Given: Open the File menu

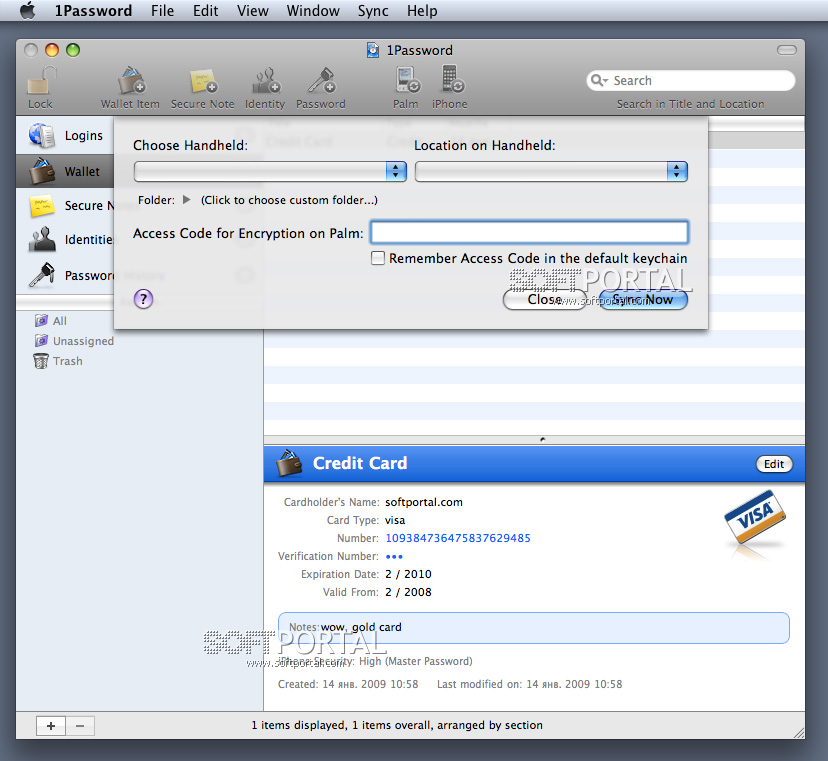Looking at the screenshot, I should 162,11.
